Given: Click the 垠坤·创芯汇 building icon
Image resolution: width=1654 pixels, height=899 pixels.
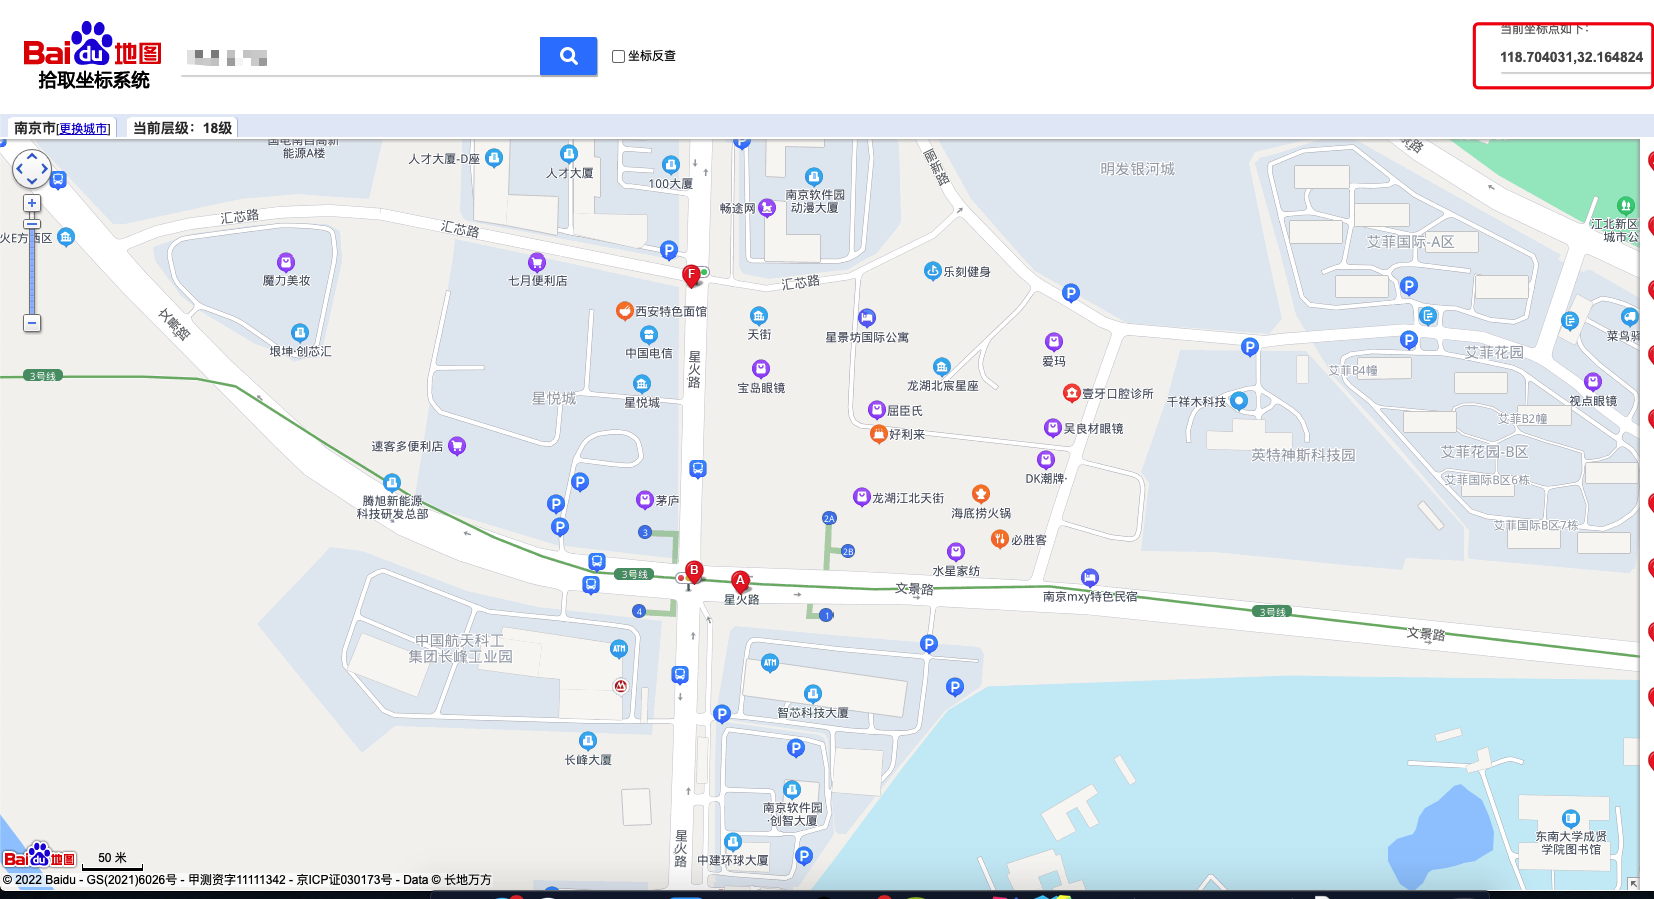Looking at the screenshot, I should tap(300, 333).
